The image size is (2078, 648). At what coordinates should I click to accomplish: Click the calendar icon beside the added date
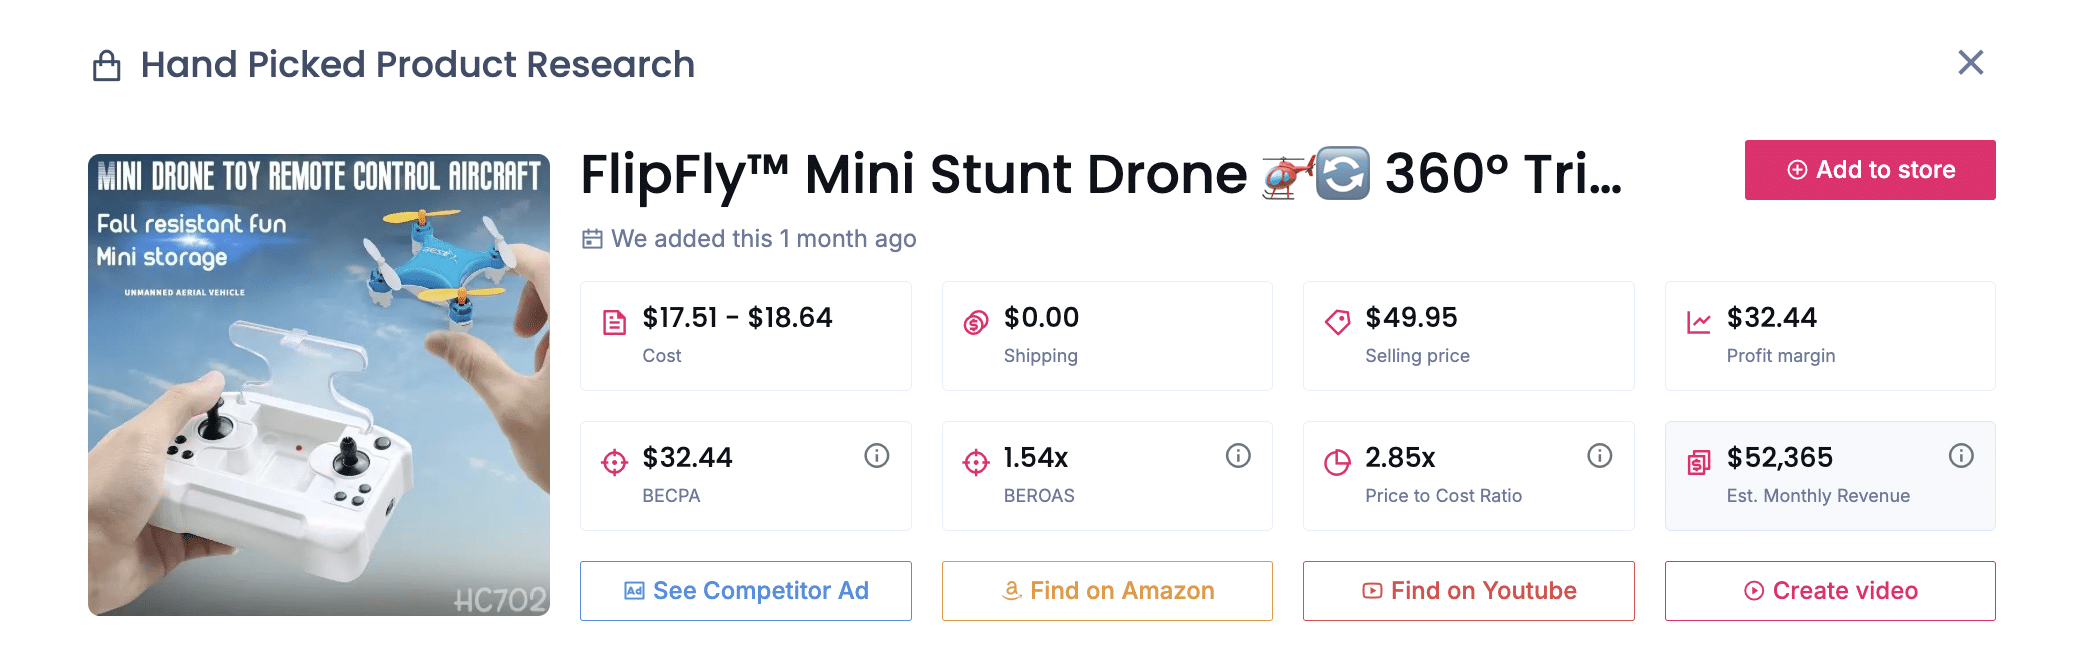593,239
